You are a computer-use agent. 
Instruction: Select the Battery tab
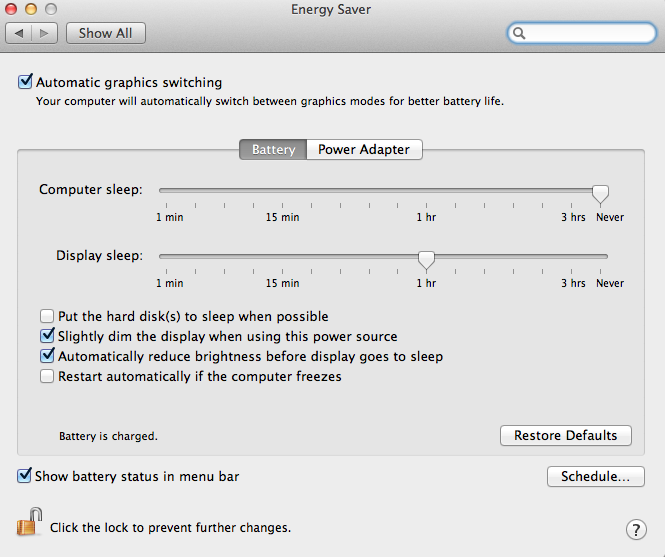273,149
